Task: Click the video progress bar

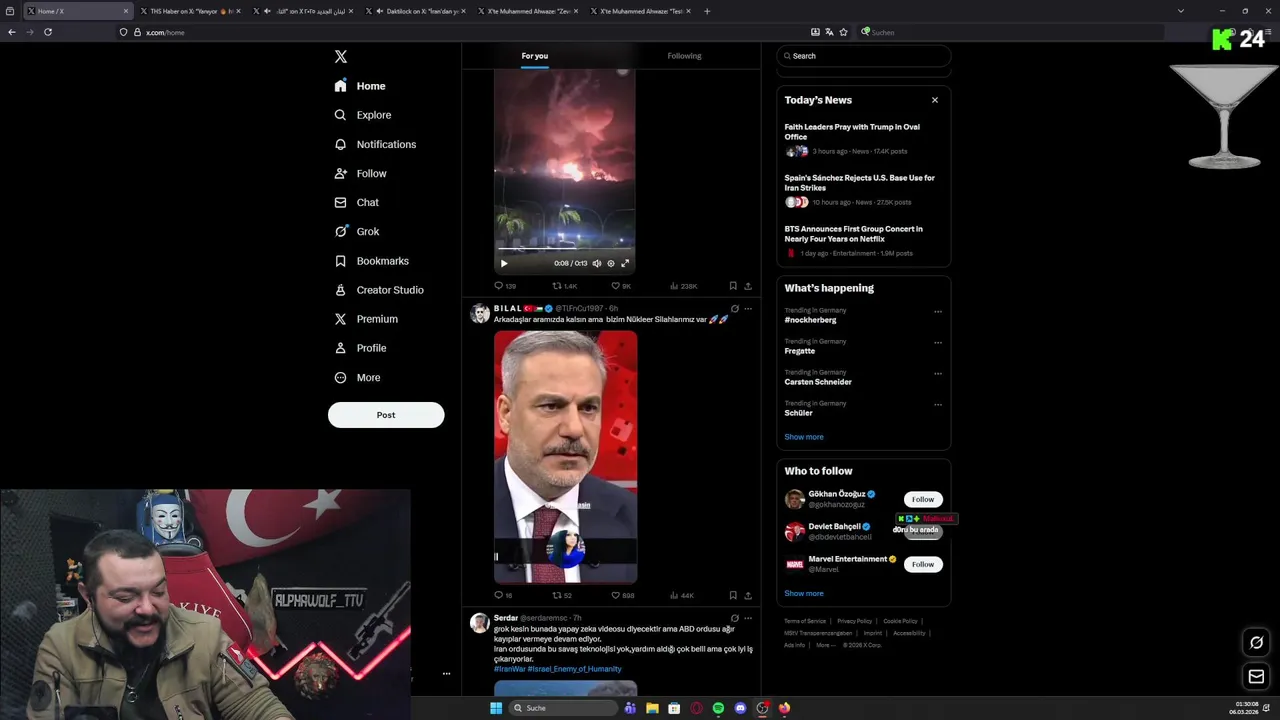Action: pos(564,250)
